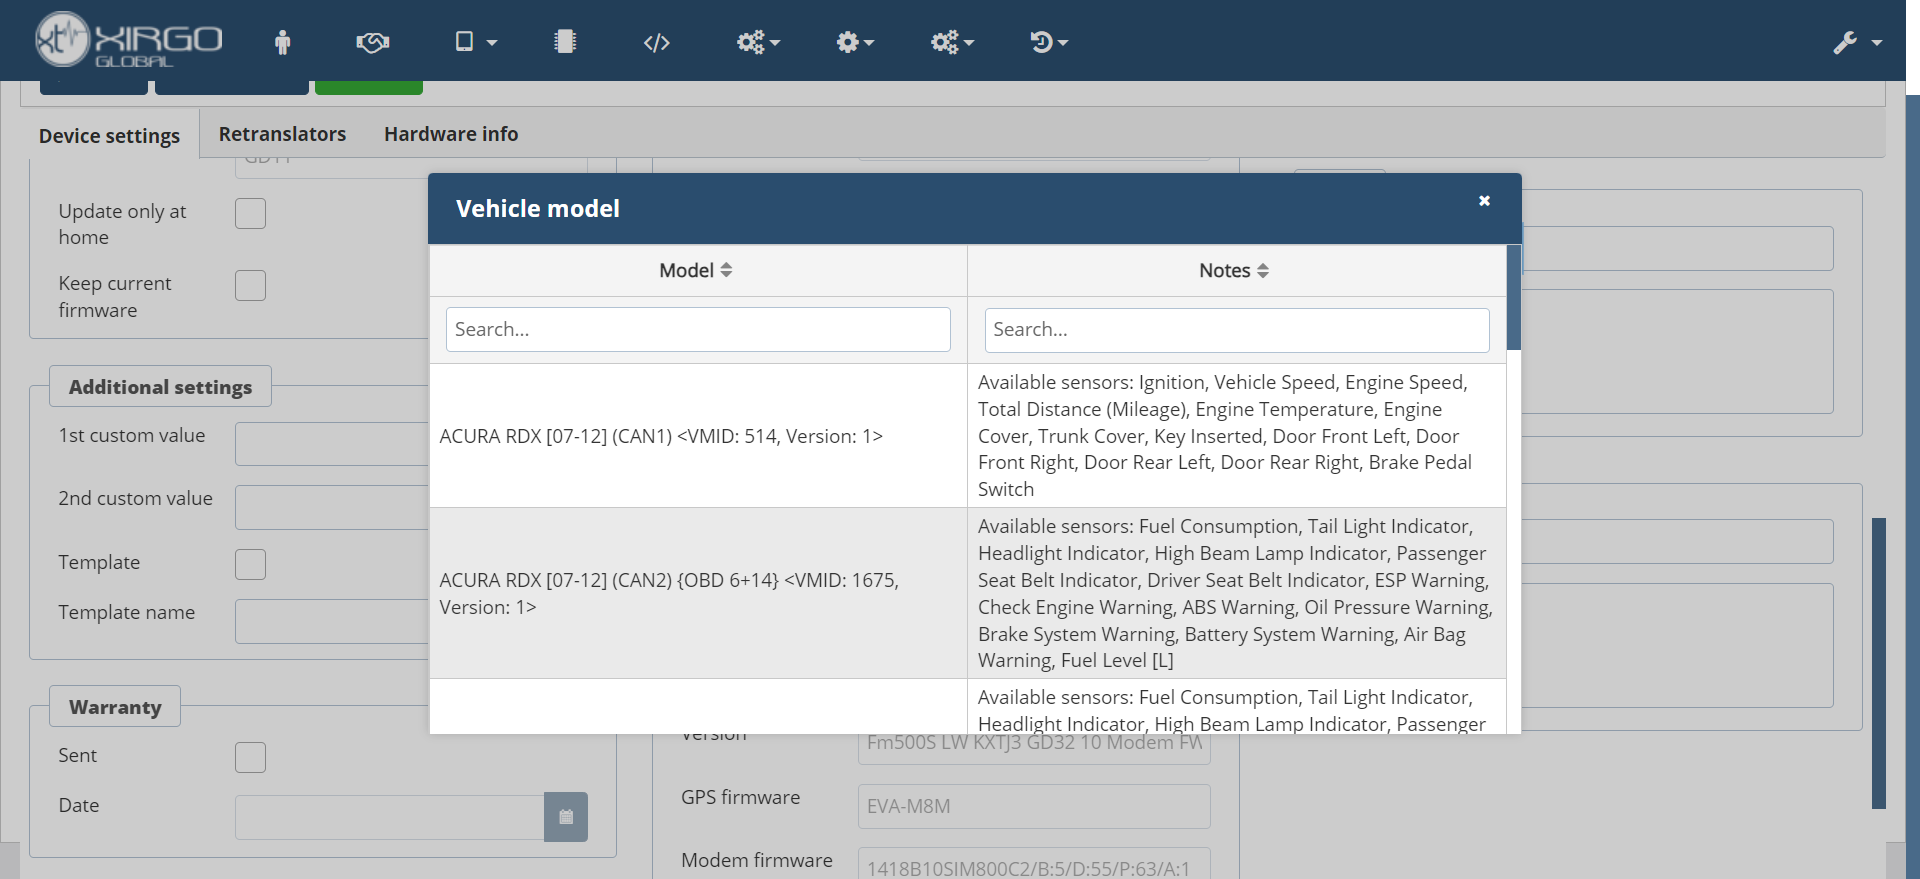Switch to the Device settings tab

109,135
